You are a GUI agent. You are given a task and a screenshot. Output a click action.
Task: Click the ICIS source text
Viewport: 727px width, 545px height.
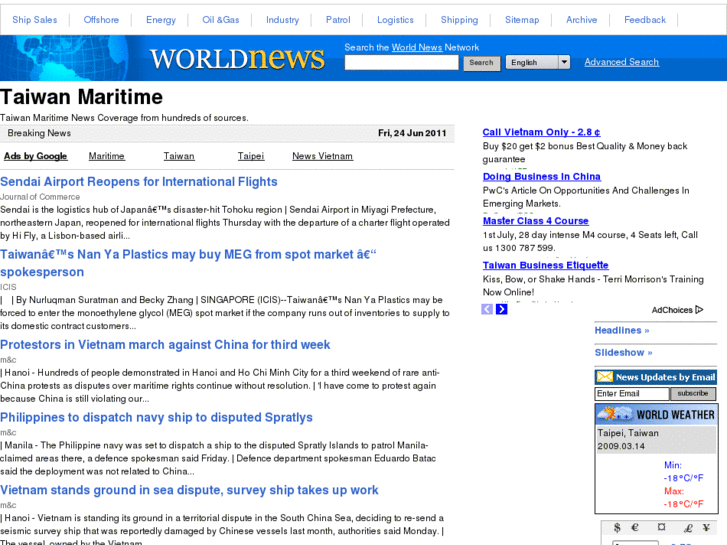[8, 287]
